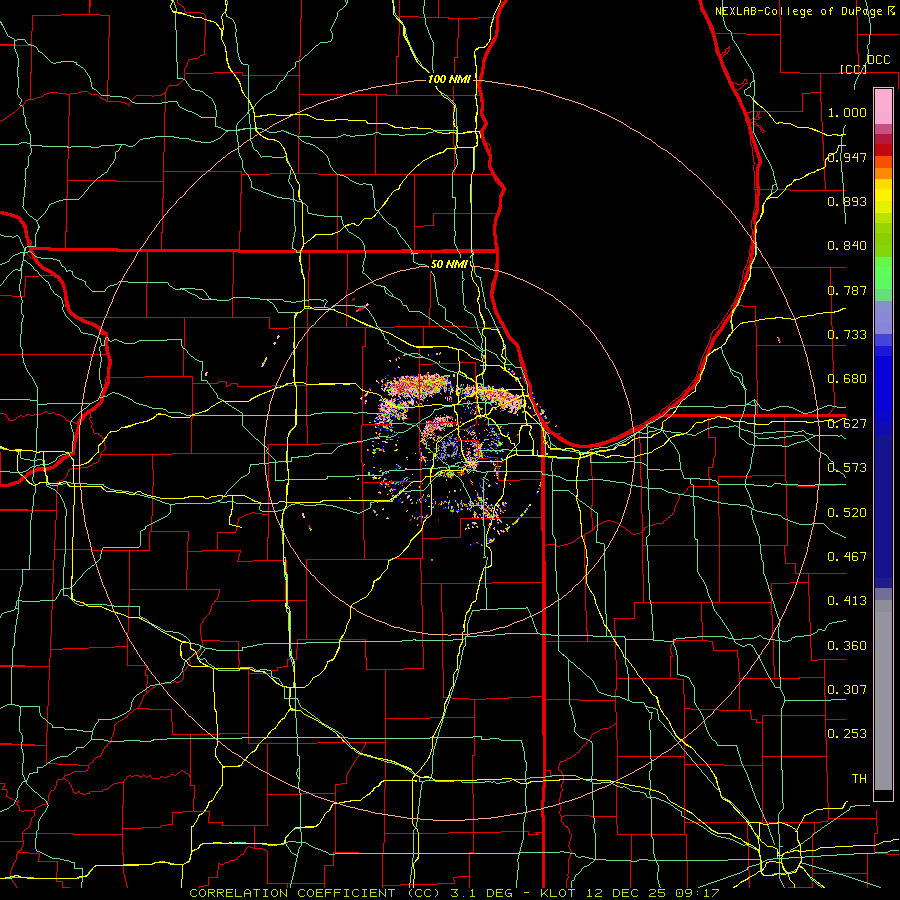Viewport: 900px width, 900px height.
Task: Click the 0.573 legend value
Action: click(847, 468)
